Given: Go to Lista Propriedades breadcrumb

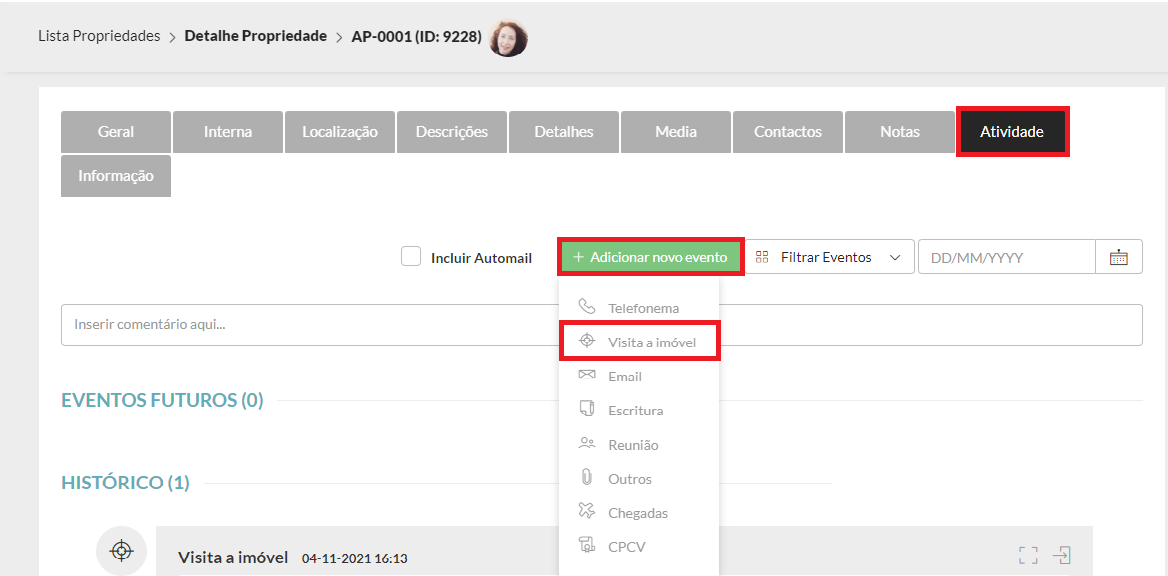Looking at the screenshot, I should tap(99, 36).
